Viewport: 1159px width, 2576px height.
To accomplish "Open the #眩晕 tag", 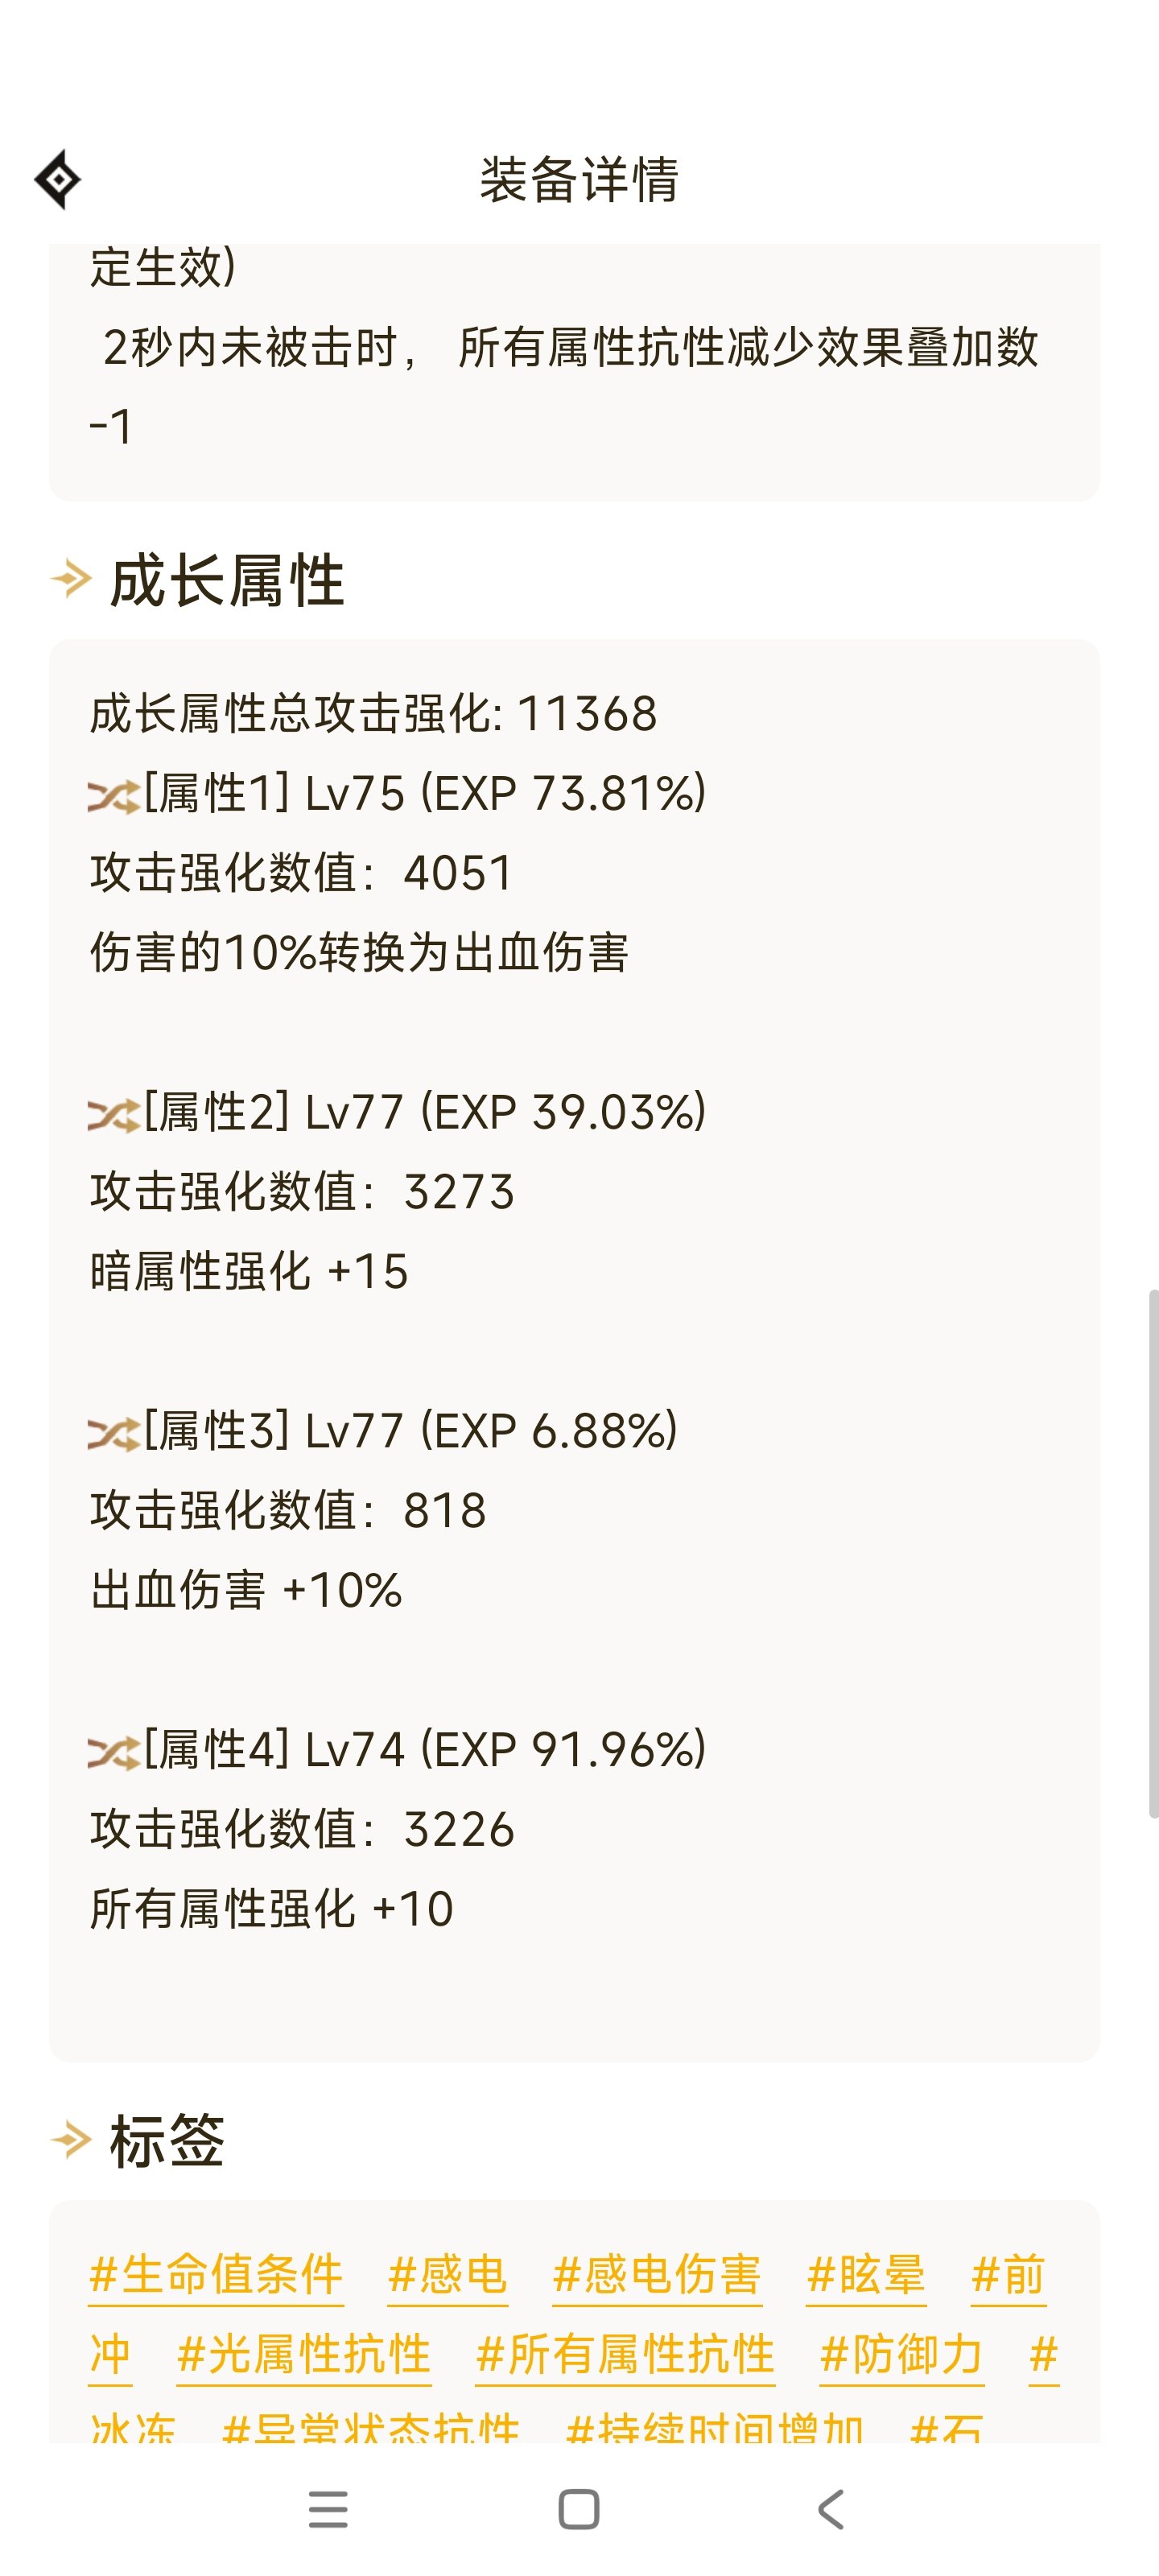I will pos(866,2275).
